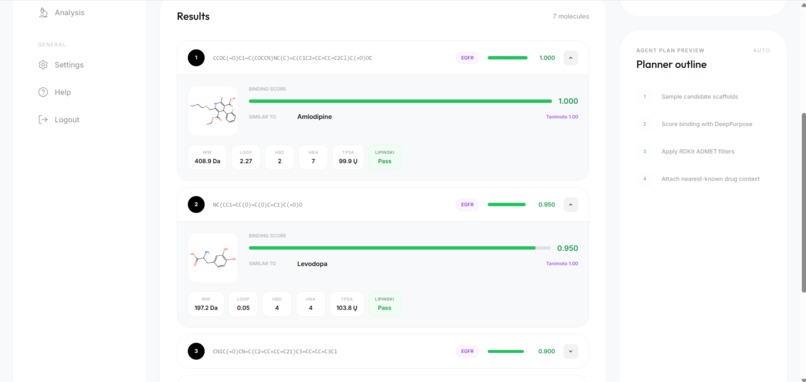The width and height of the screenshot is (806, 382).
Task: Click Tanimoto 1.00 next to Levodopa
Action: (562, 264)
